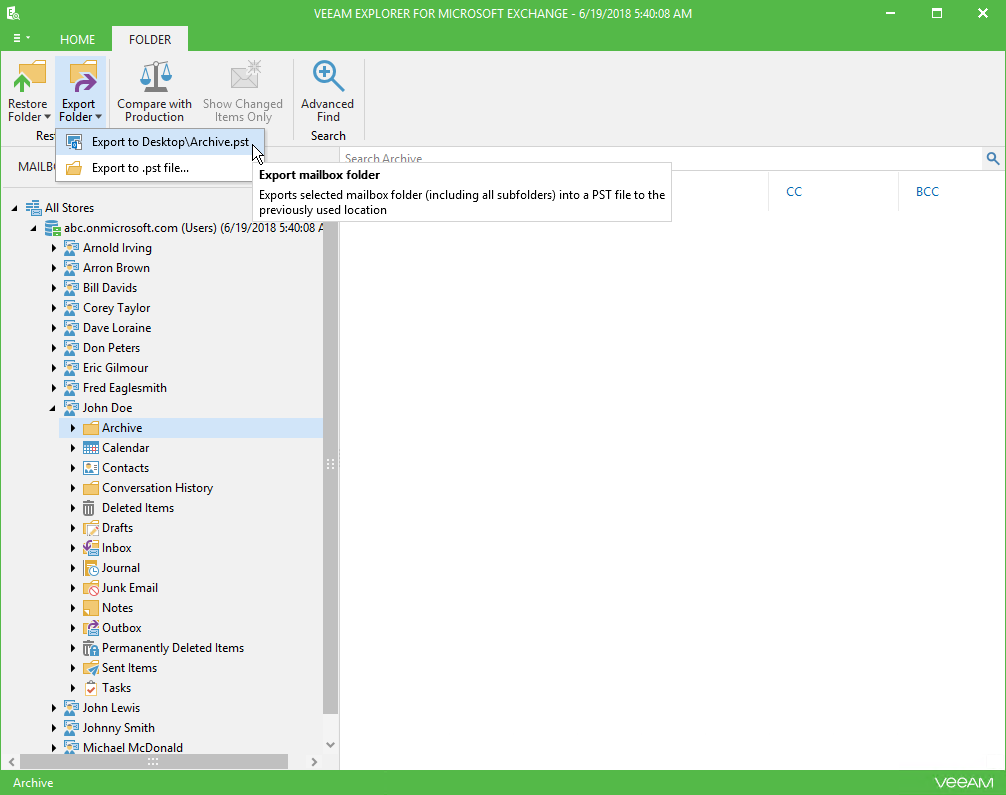
Task: Click the Show Changed Items Only button
Action: pyautogui.click(x=243, y=91)
